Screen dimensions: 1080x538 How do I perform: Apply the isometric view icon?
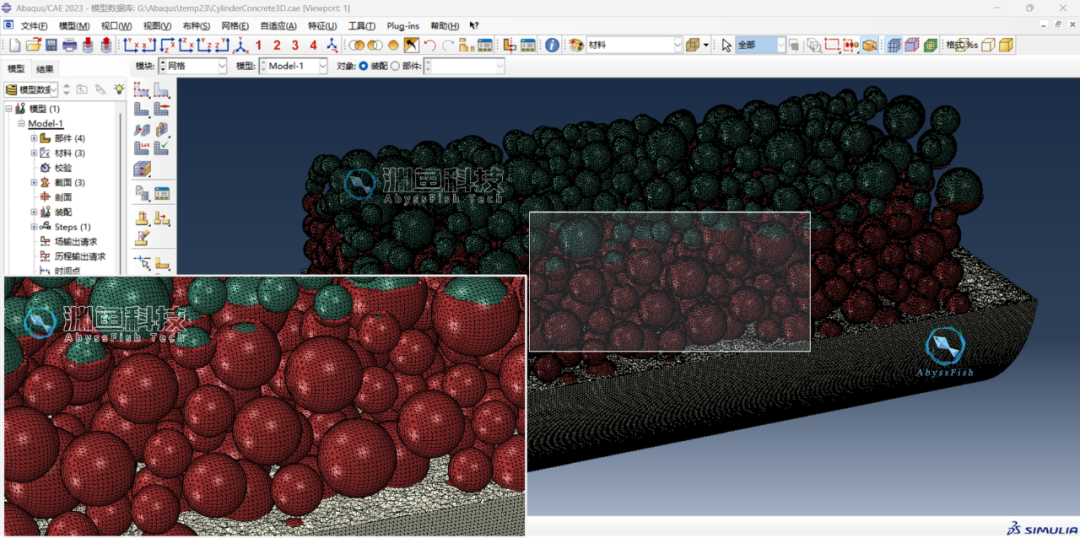point(240,45)
